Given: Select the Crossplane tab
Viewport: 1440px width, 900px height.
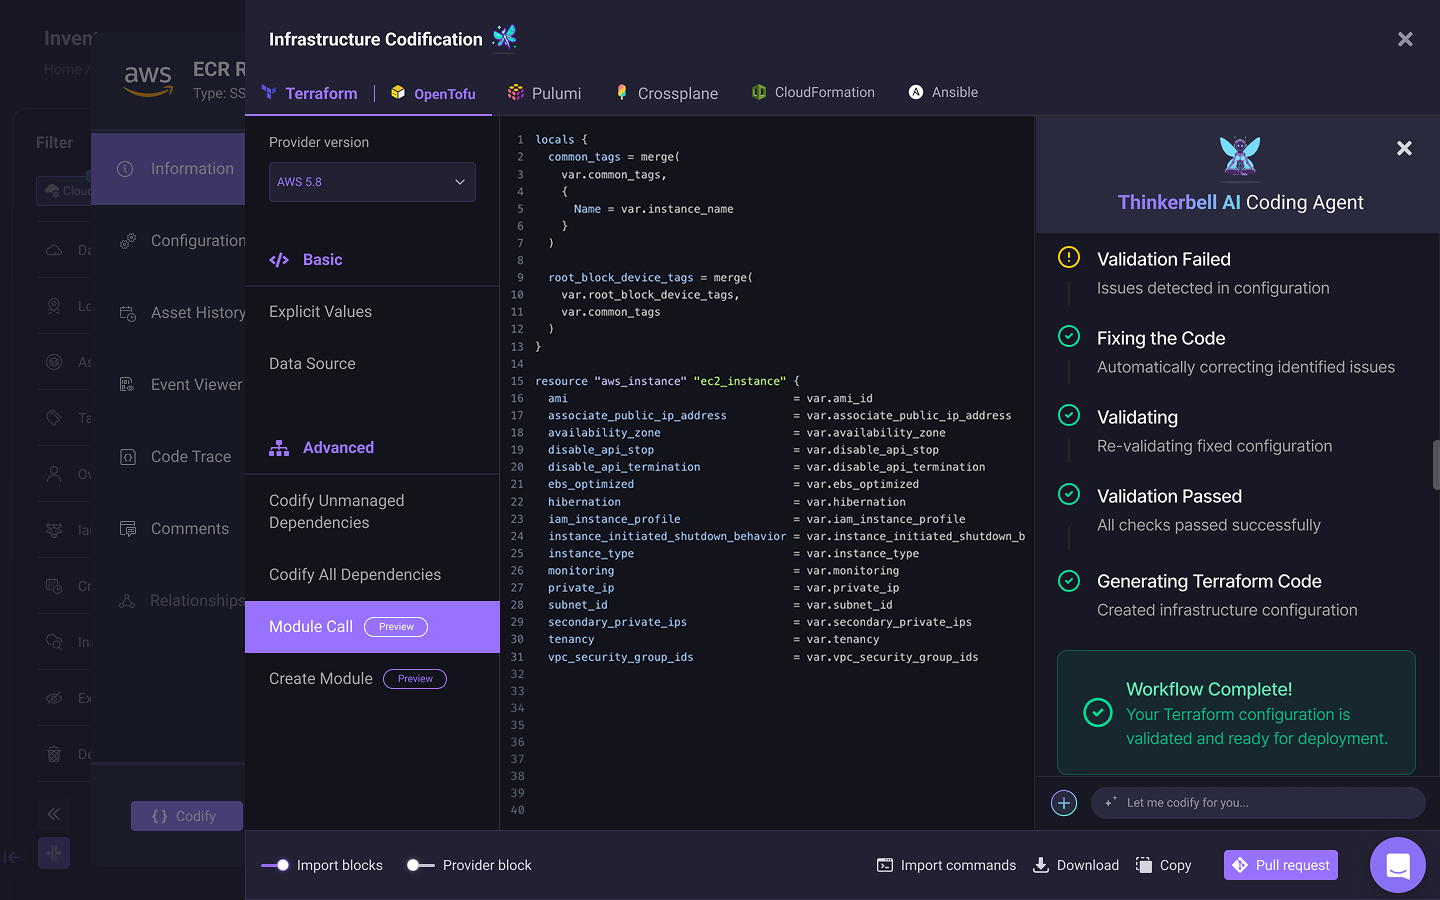Looking at the screenshot, I should 667,93.
